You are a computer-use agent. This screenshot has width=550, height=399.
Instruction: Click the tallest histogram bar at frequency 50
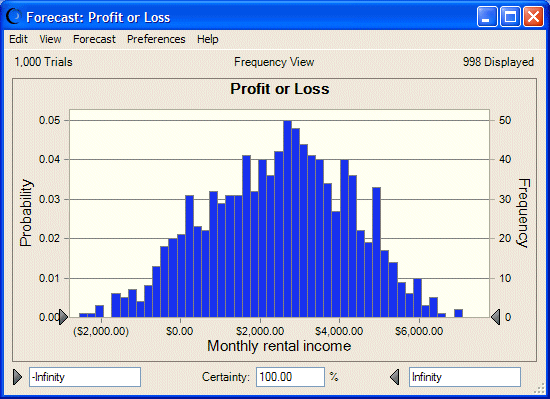pos(287,219)
